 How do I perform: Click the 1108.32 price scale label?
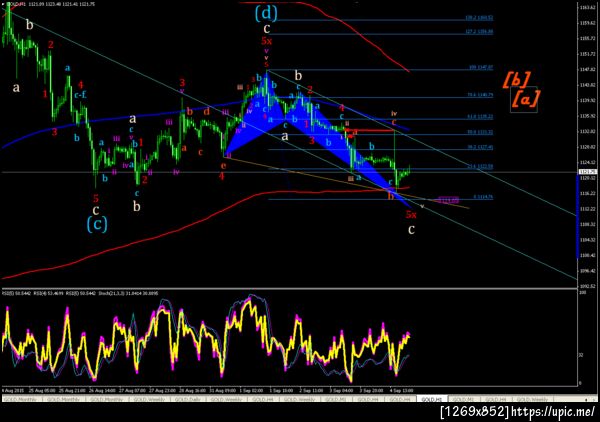(589, 225)
